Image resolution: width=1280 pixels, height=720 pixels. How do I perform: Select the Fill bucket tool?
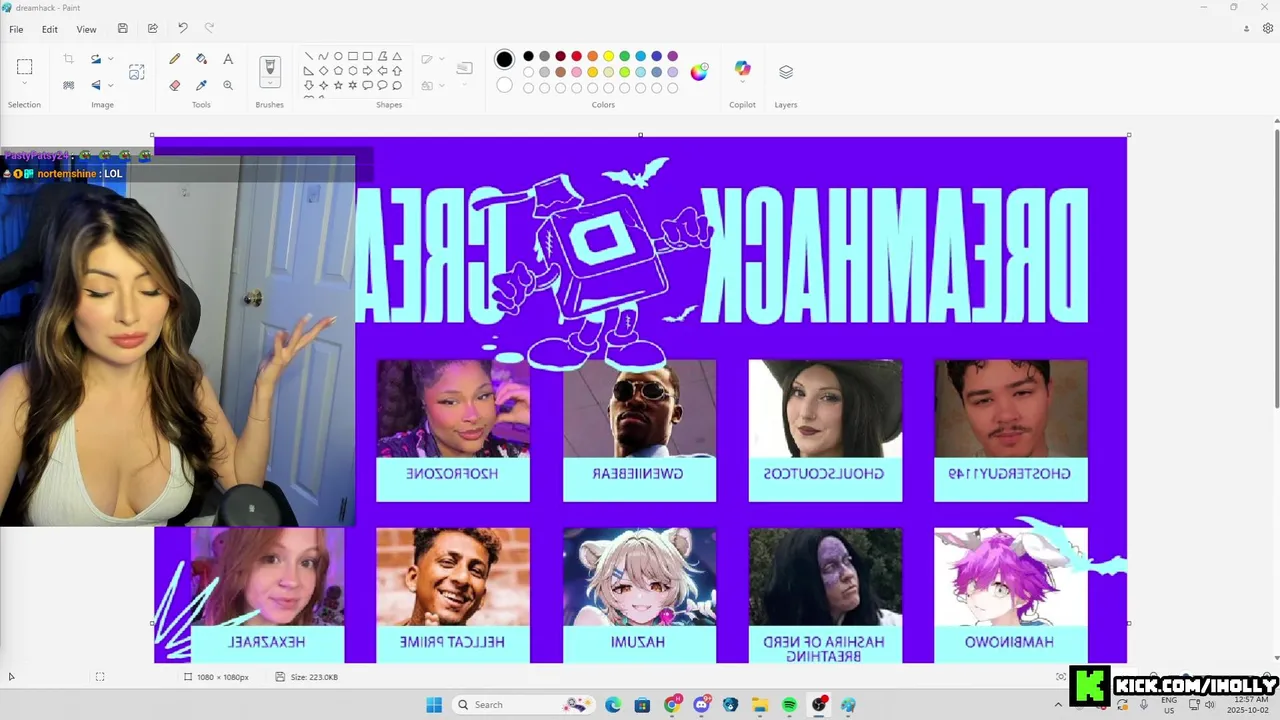pos(201,59)
